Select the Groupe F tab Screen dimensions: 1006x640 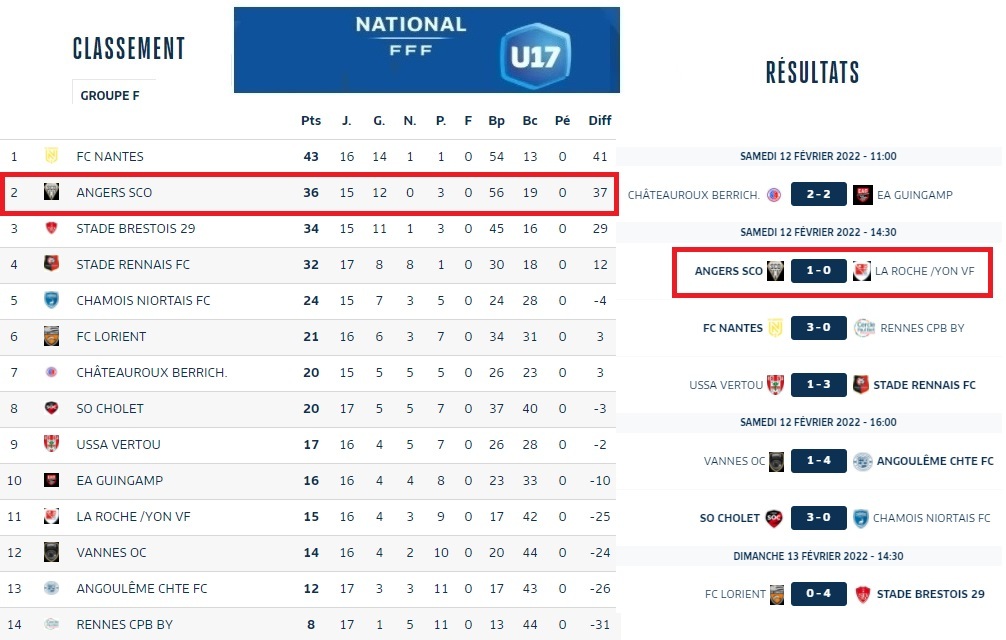tap(109, 95)
